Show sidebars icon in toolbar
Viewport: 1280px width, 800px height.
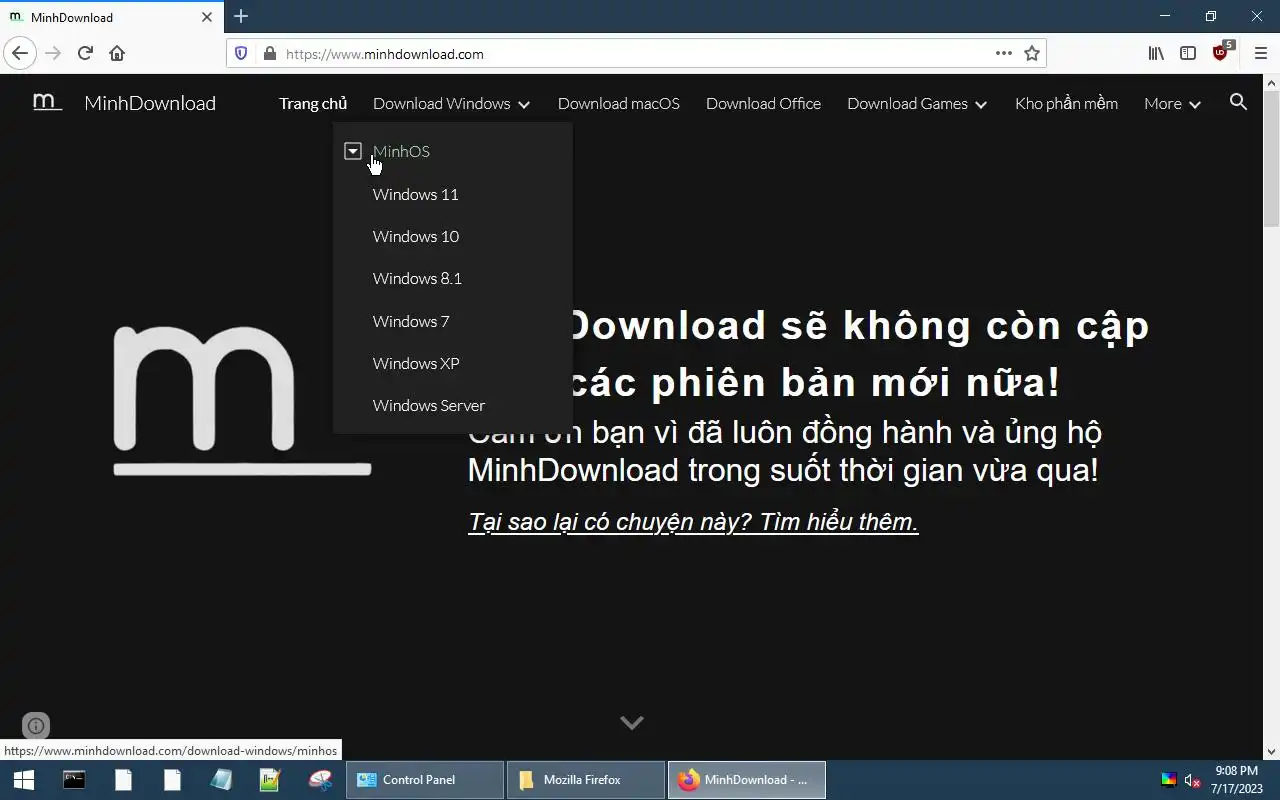click(1188, 53)
